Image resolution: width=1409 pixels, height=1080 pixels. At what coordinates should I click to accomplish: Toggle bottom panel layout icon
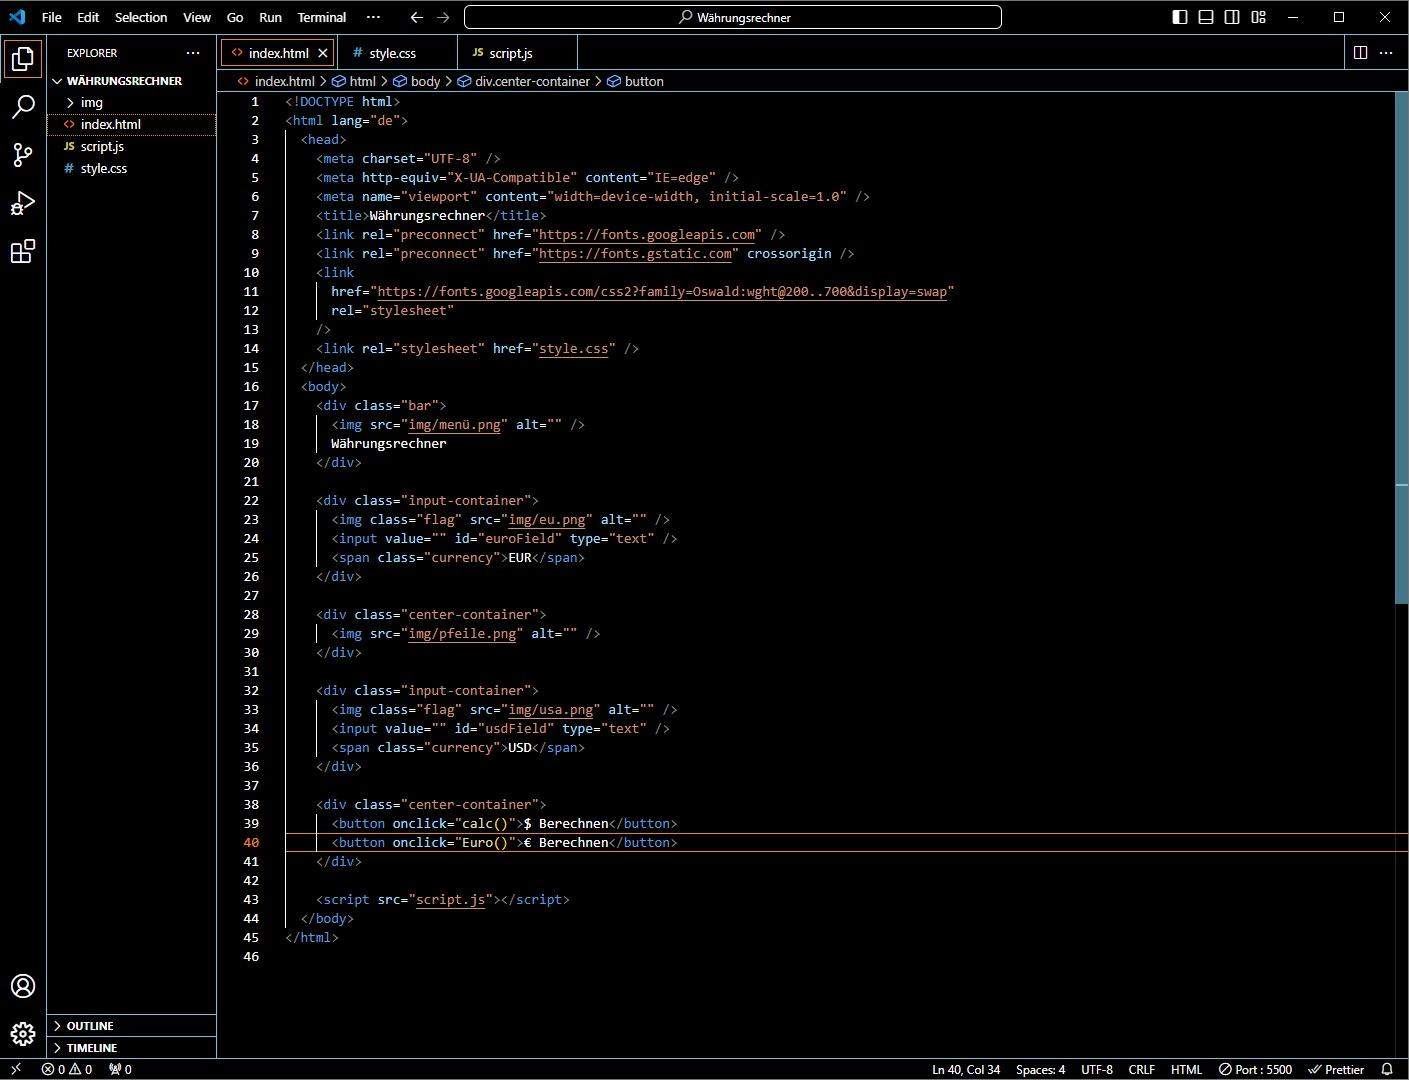(x=1206, y=17)
